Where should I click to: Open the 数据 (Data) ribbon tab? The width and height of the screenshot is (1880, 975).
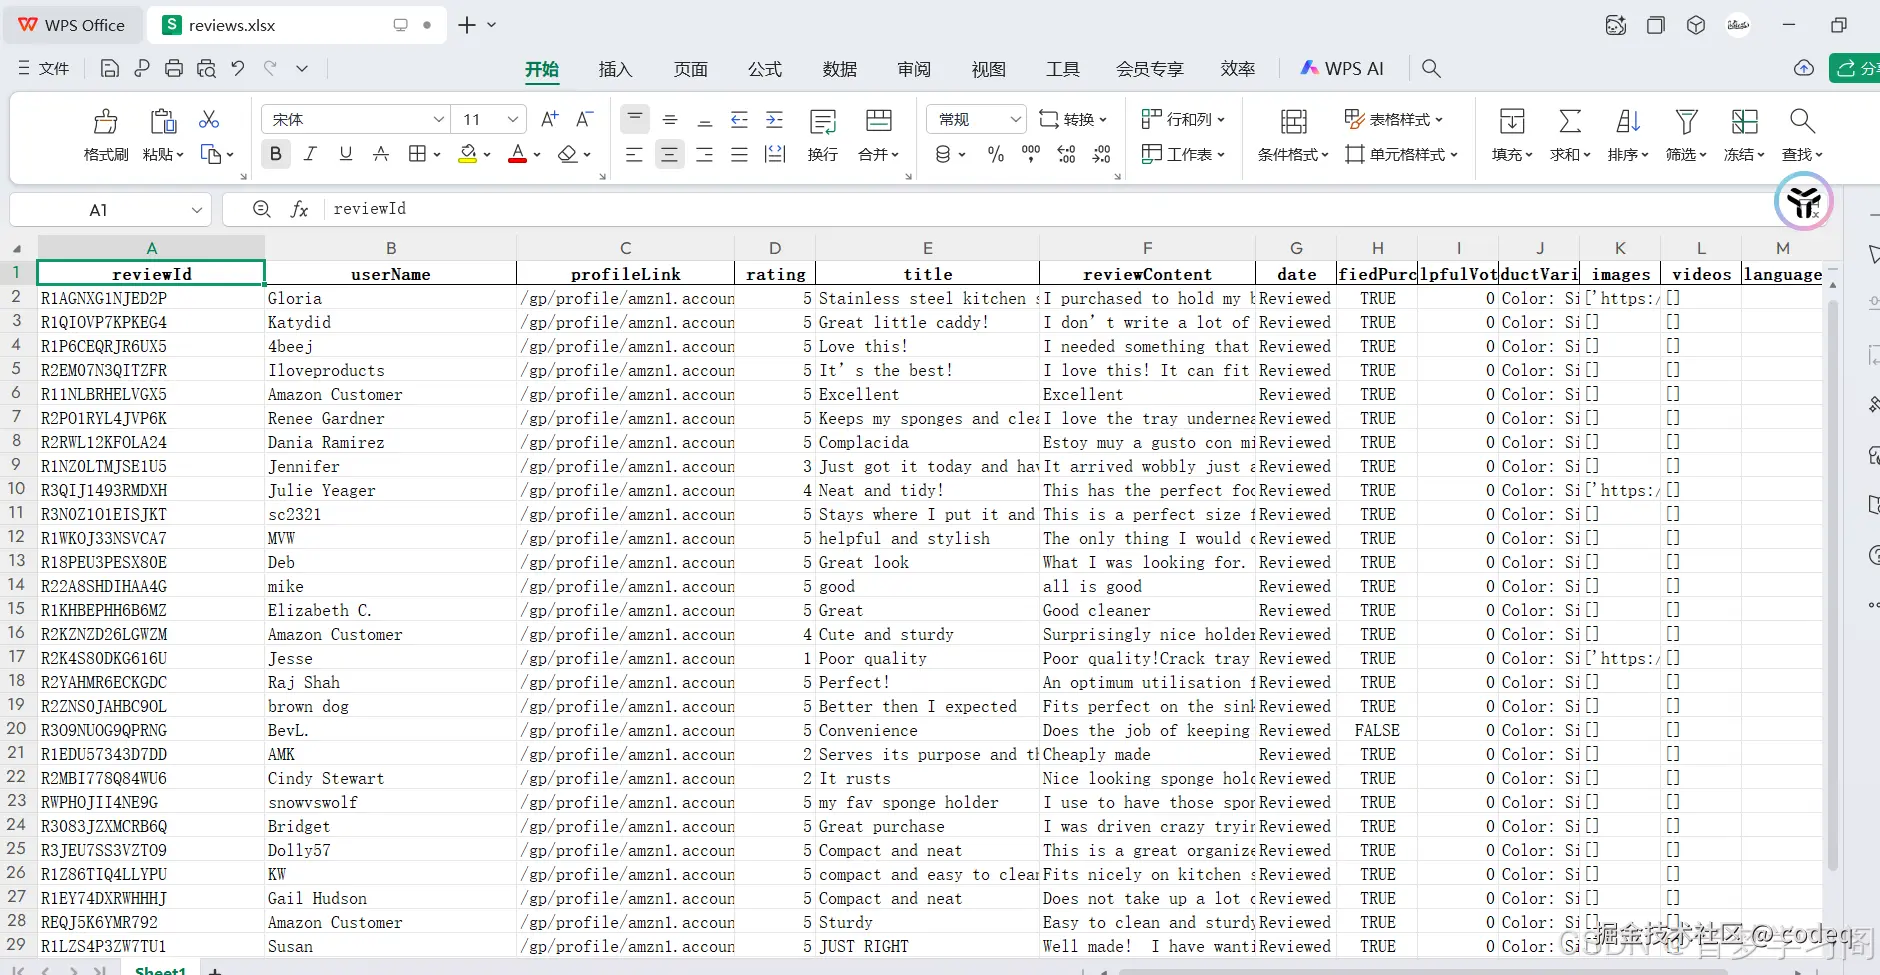click(x=840, y=69)
